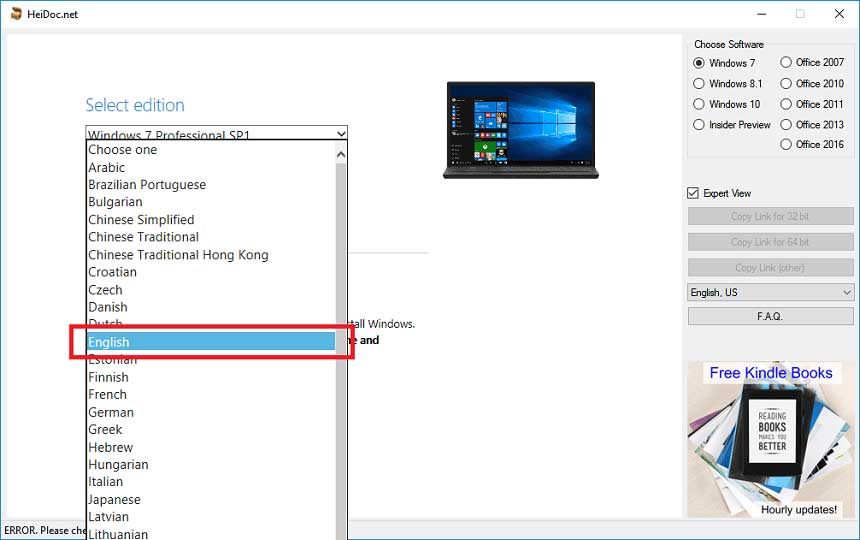Pick Greek from the dropdown list
The width and height of the screenshot is (860, 540).
pos(211,429)
